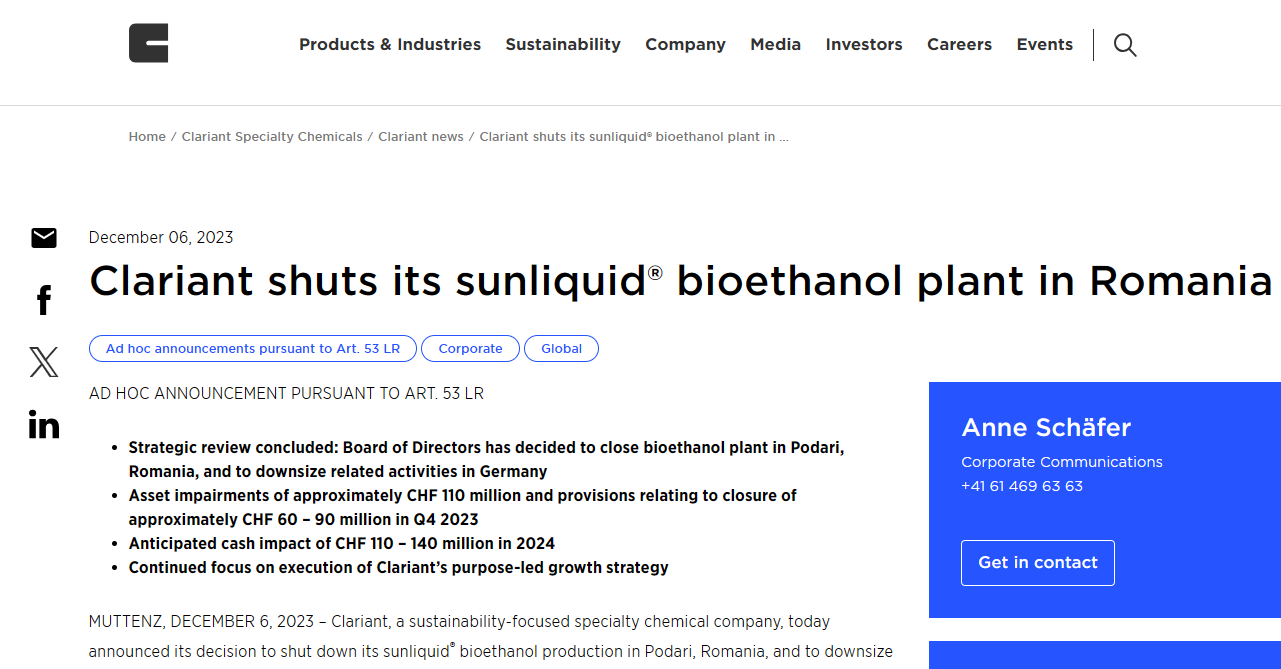Open the search magnifier icon
The height and width of the screenshot is (669, 1281).
pos(1125,45)
